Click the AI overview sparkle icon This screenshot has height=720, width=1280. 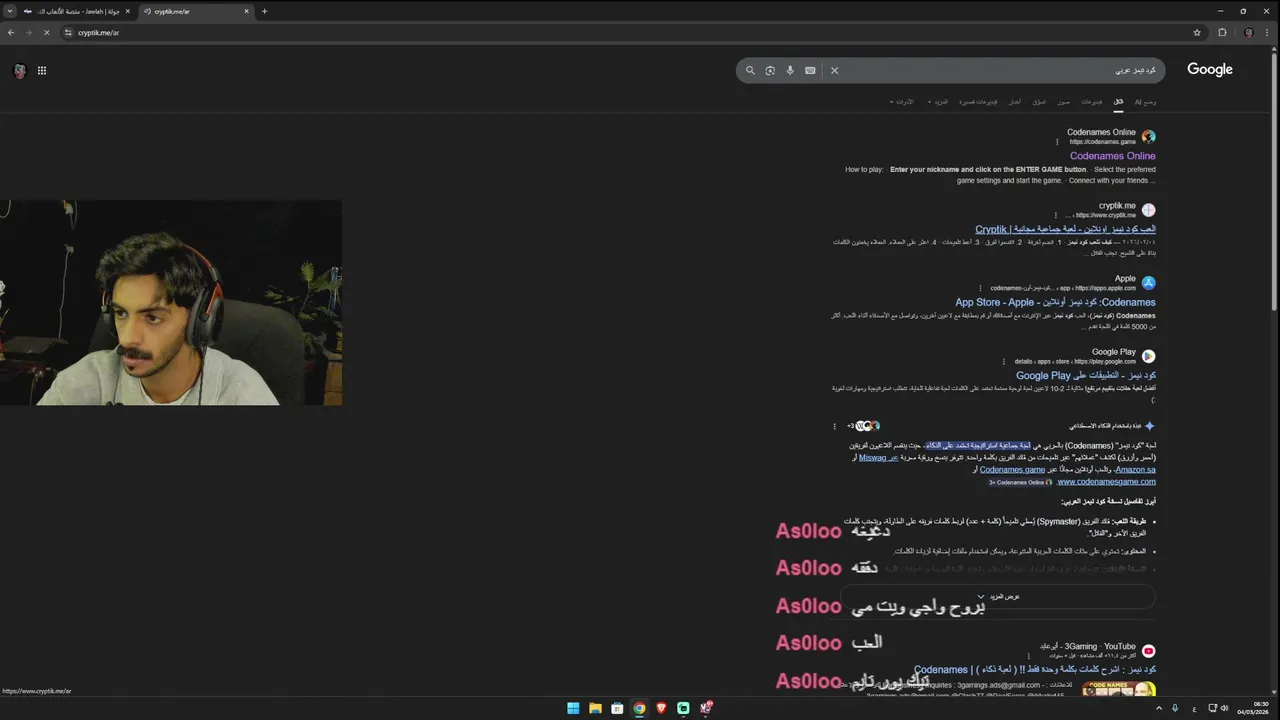(x=1149, y=426)
